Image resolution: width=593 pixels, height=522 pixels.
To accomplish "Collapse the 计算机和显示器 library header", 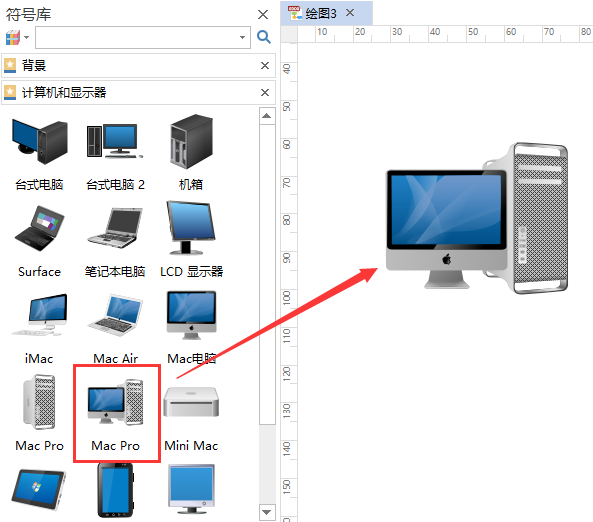I will [138, 92].
